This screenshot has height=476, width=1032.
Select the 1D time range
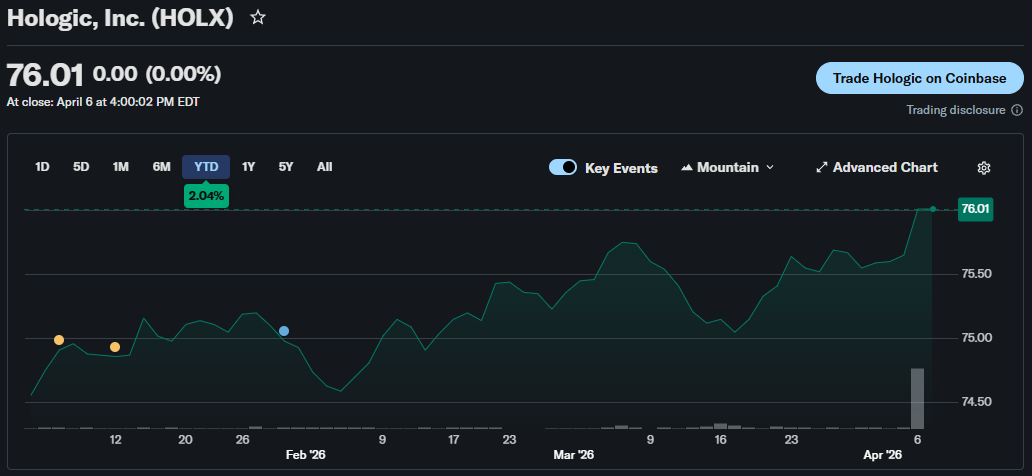[42, 167]
